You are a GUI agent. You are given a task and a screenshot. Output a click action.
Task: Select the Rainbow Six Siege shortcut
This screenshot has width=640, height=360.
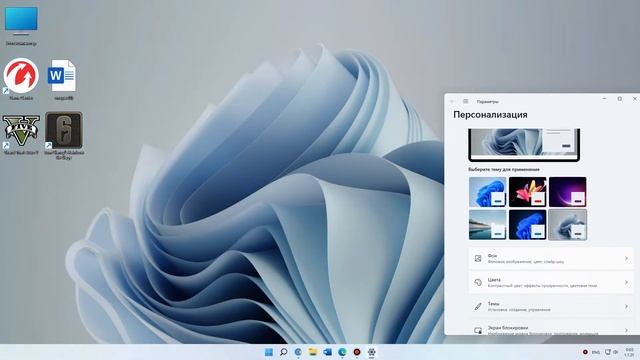[x=64, y=135]
